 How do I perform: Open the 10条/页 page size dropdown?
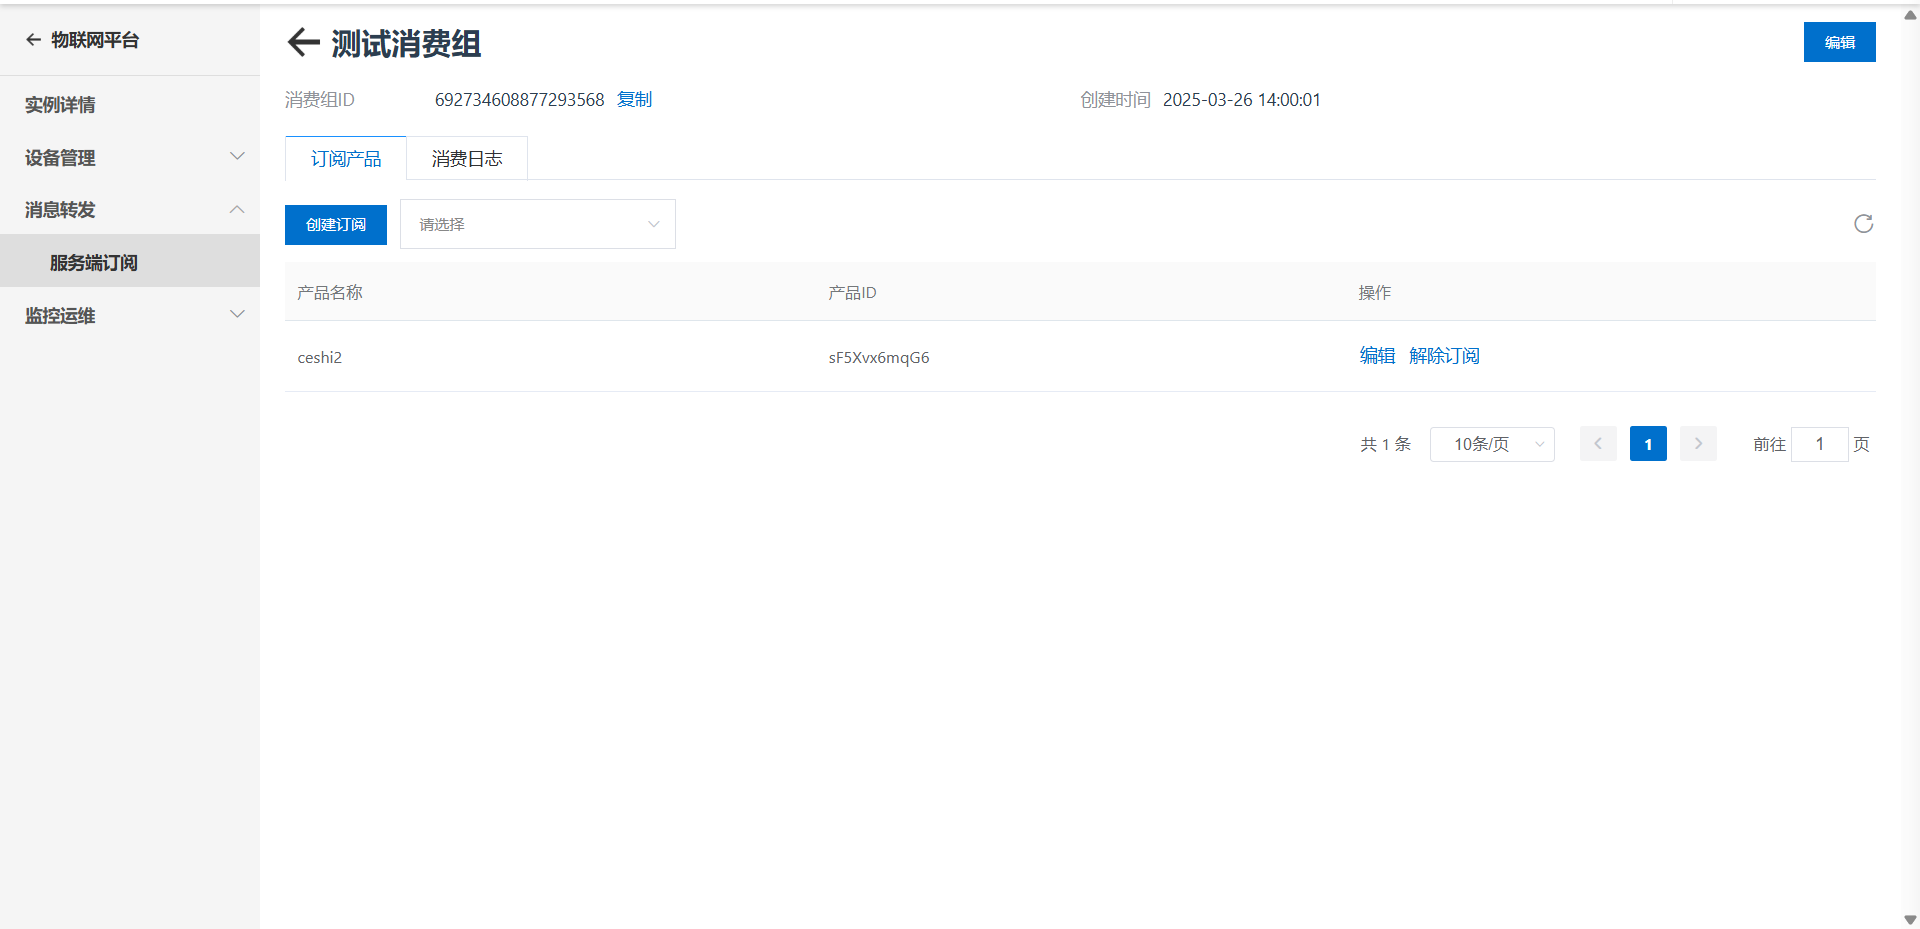coord(1492,444)
